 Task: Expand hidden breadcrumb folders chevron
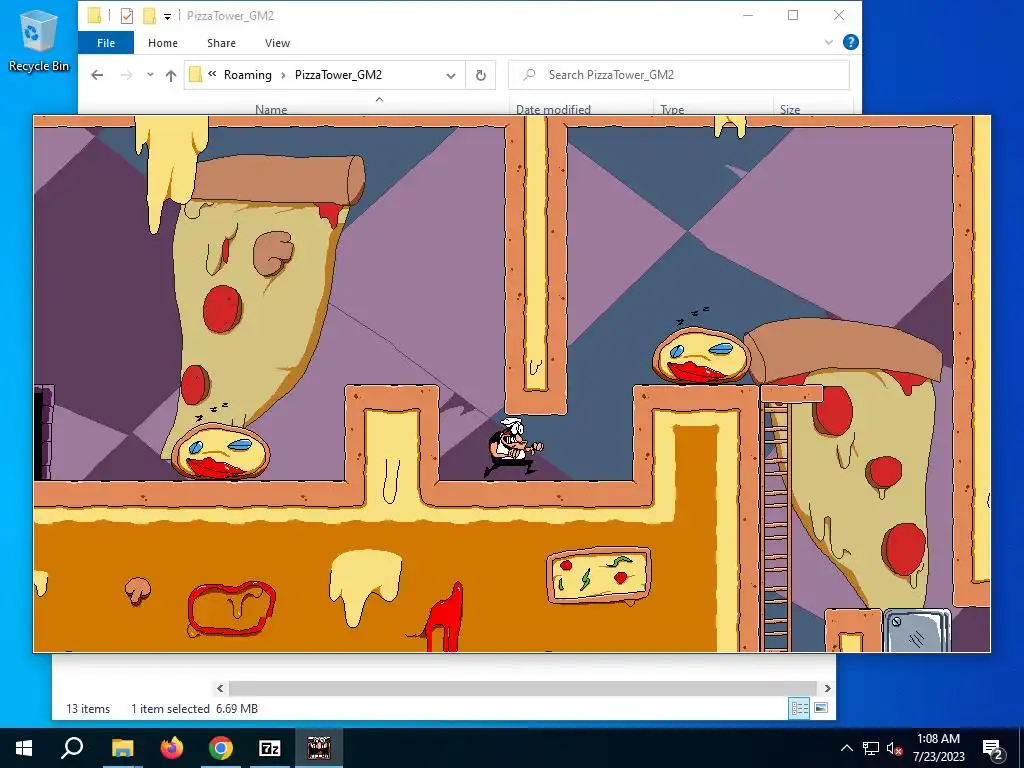tap(212, 74)
